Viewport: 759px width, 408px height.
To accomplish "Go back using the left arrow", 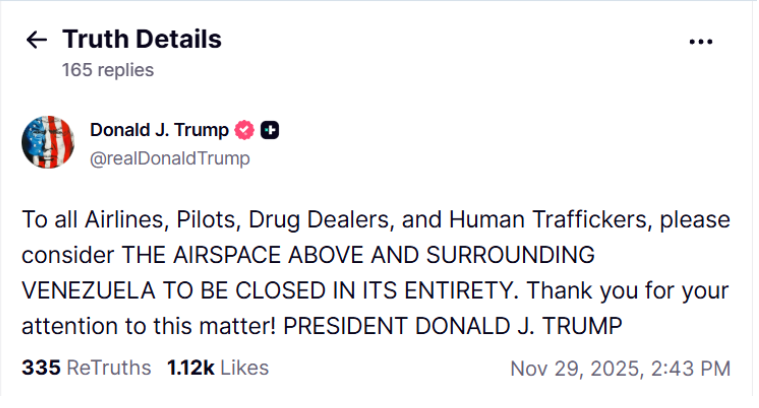I will pos(37,40).
